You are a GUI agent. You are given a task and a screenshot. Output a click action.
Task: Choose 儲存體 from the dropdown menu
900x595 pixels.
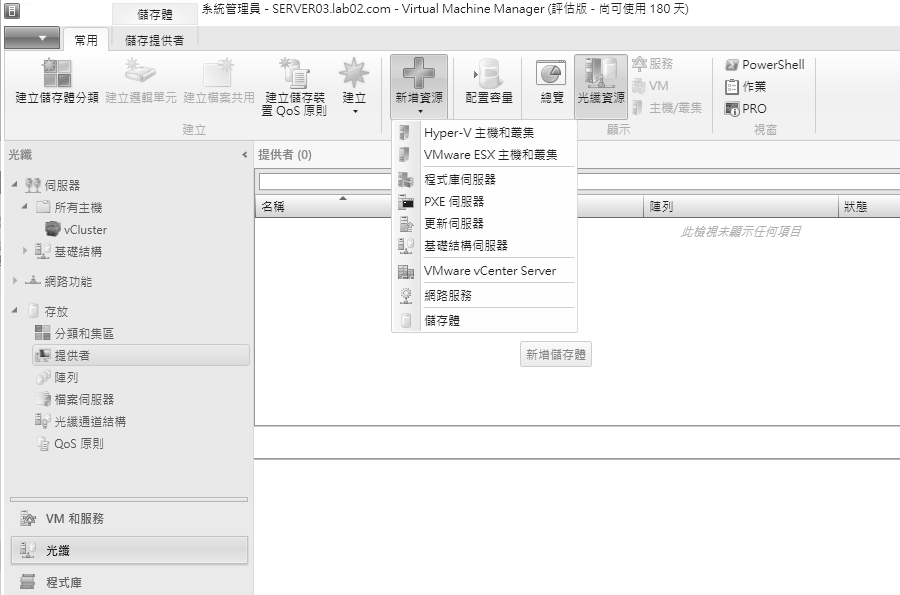484,321
